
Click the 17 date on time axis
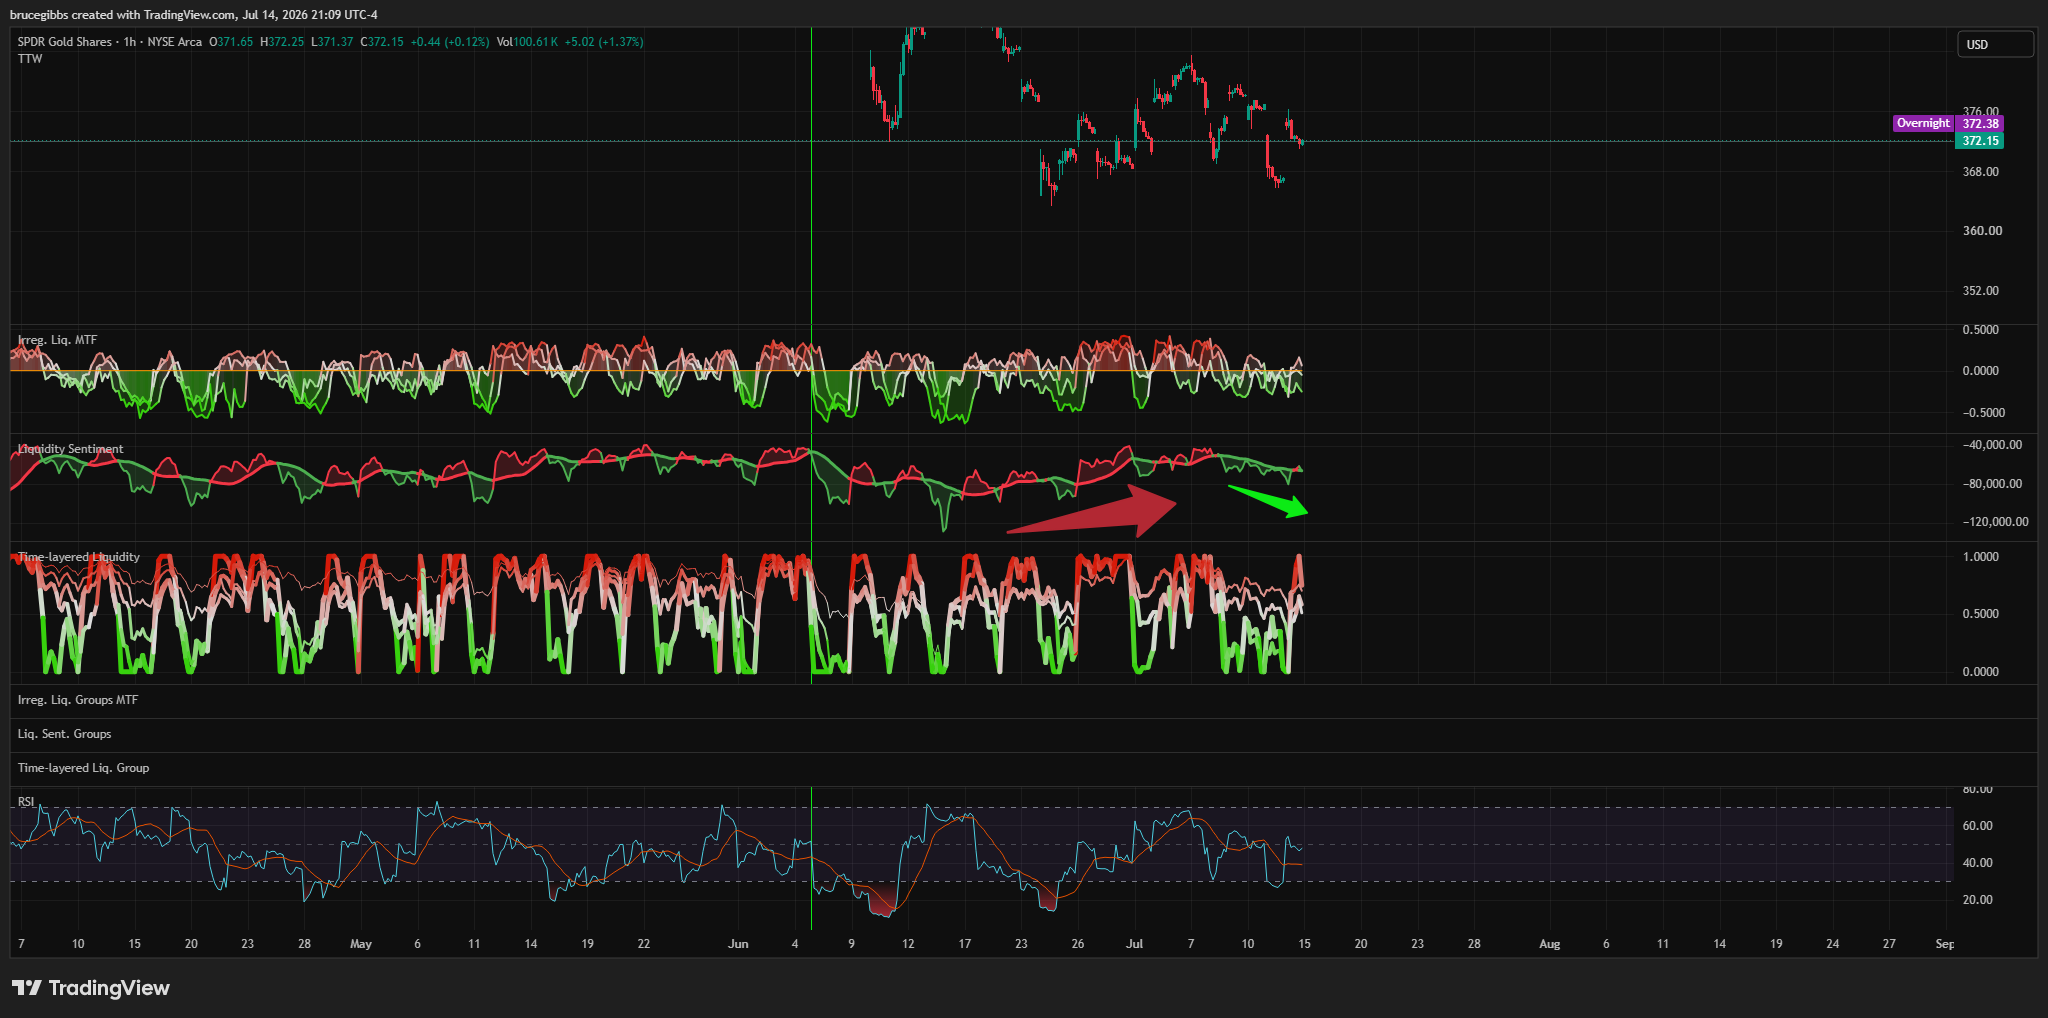[965, 944]
